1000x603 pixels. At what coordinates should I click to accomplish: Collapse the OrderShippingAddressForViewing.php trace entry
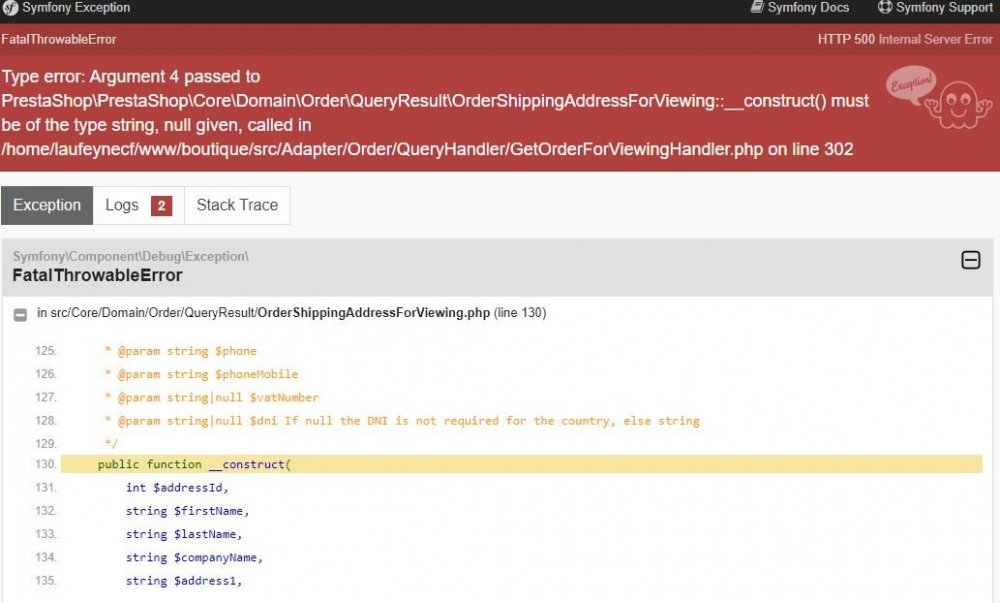click(20, 315)
